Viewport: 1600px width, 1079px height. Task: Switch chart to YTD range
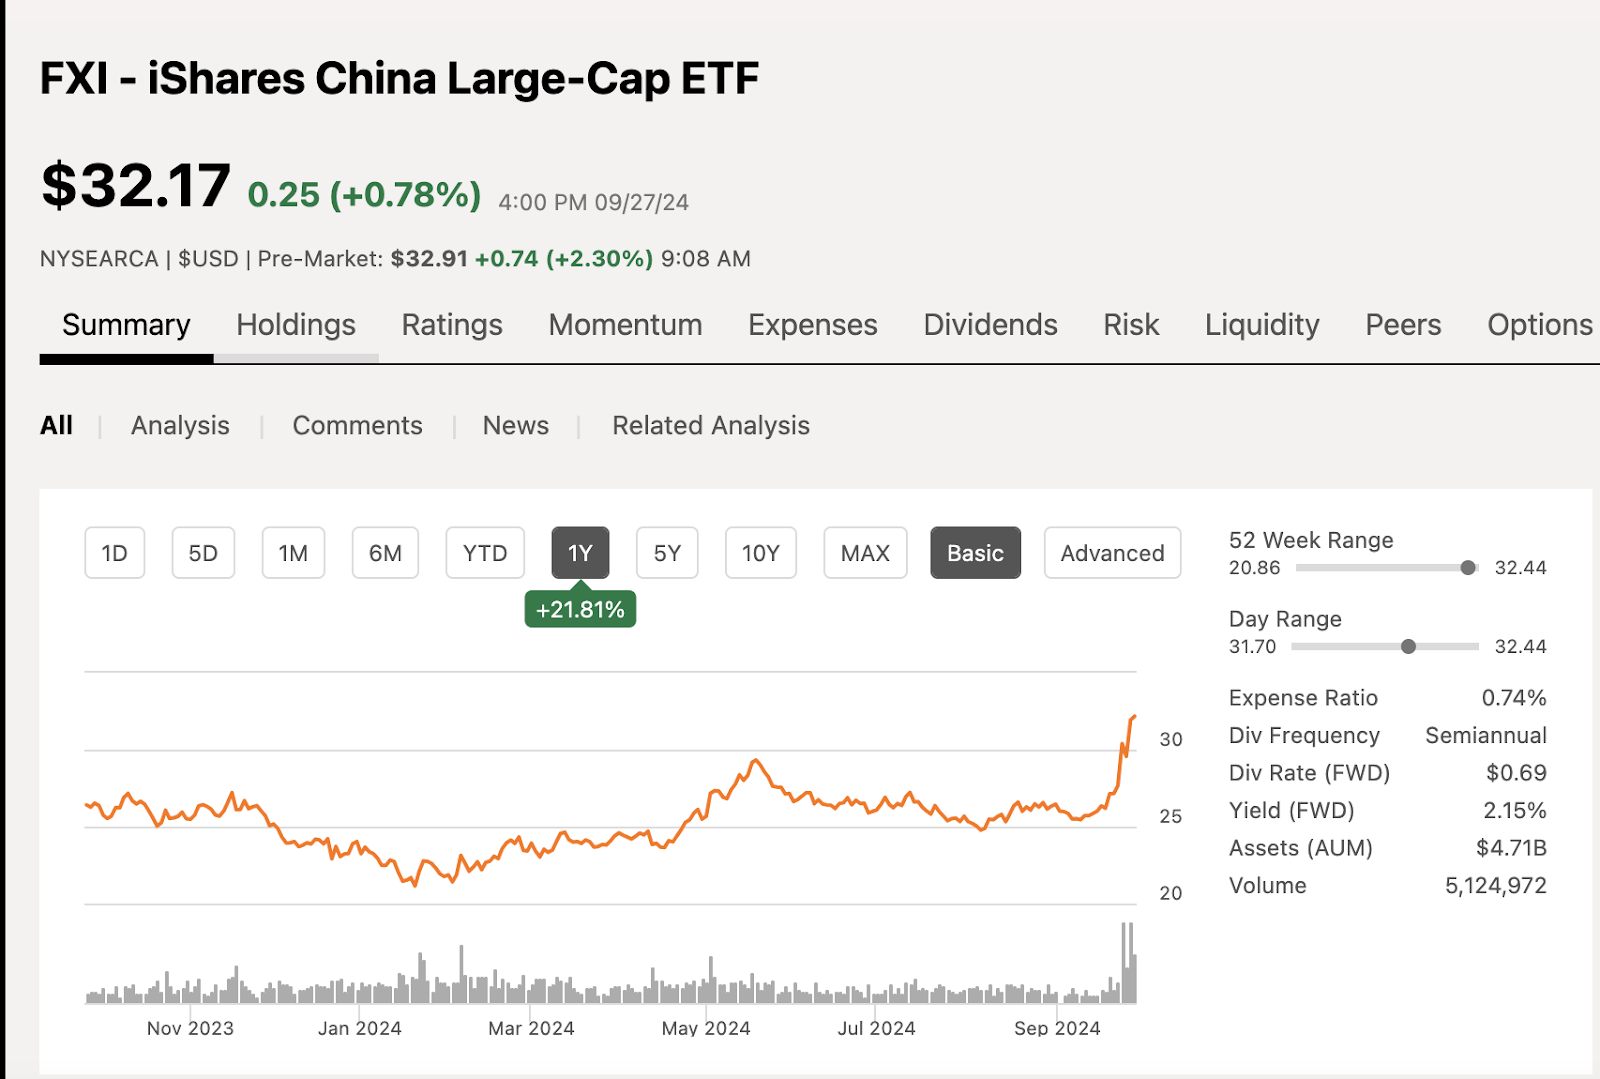pyautogui.click(x=485, y=553)
